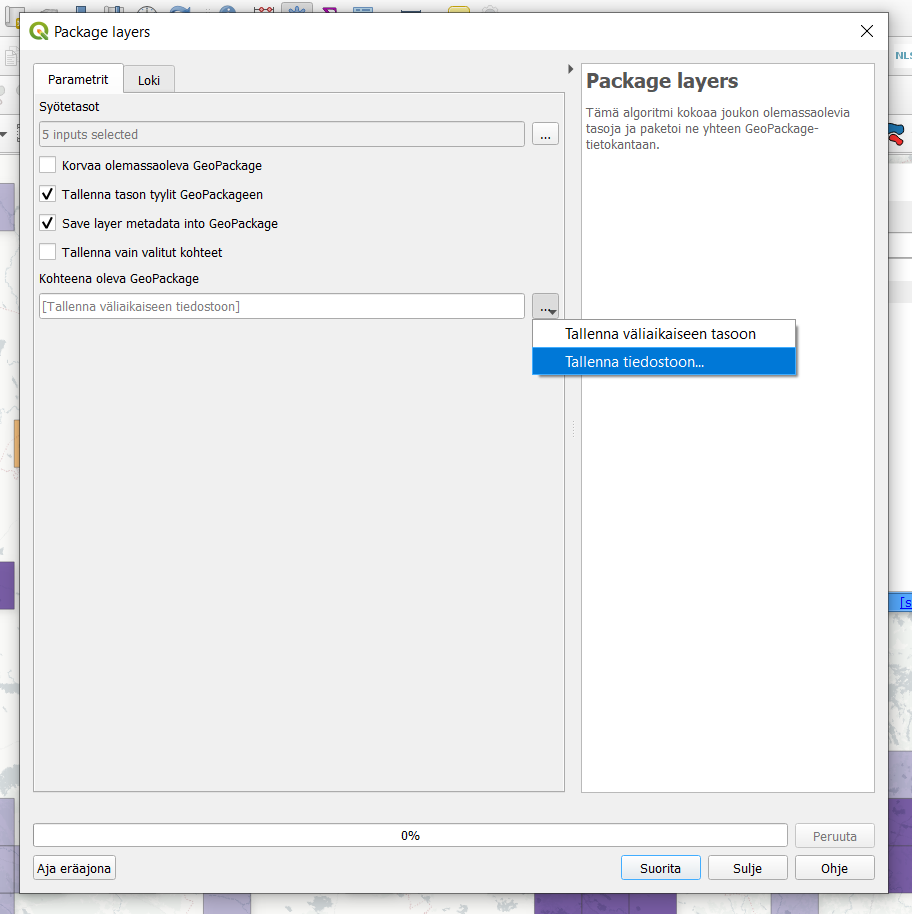The width and height of the screenshot is (912, 914).
Task: Enable Korvaa olemassaoleva GeoPackage checkbox
Action: pos(48,165)
